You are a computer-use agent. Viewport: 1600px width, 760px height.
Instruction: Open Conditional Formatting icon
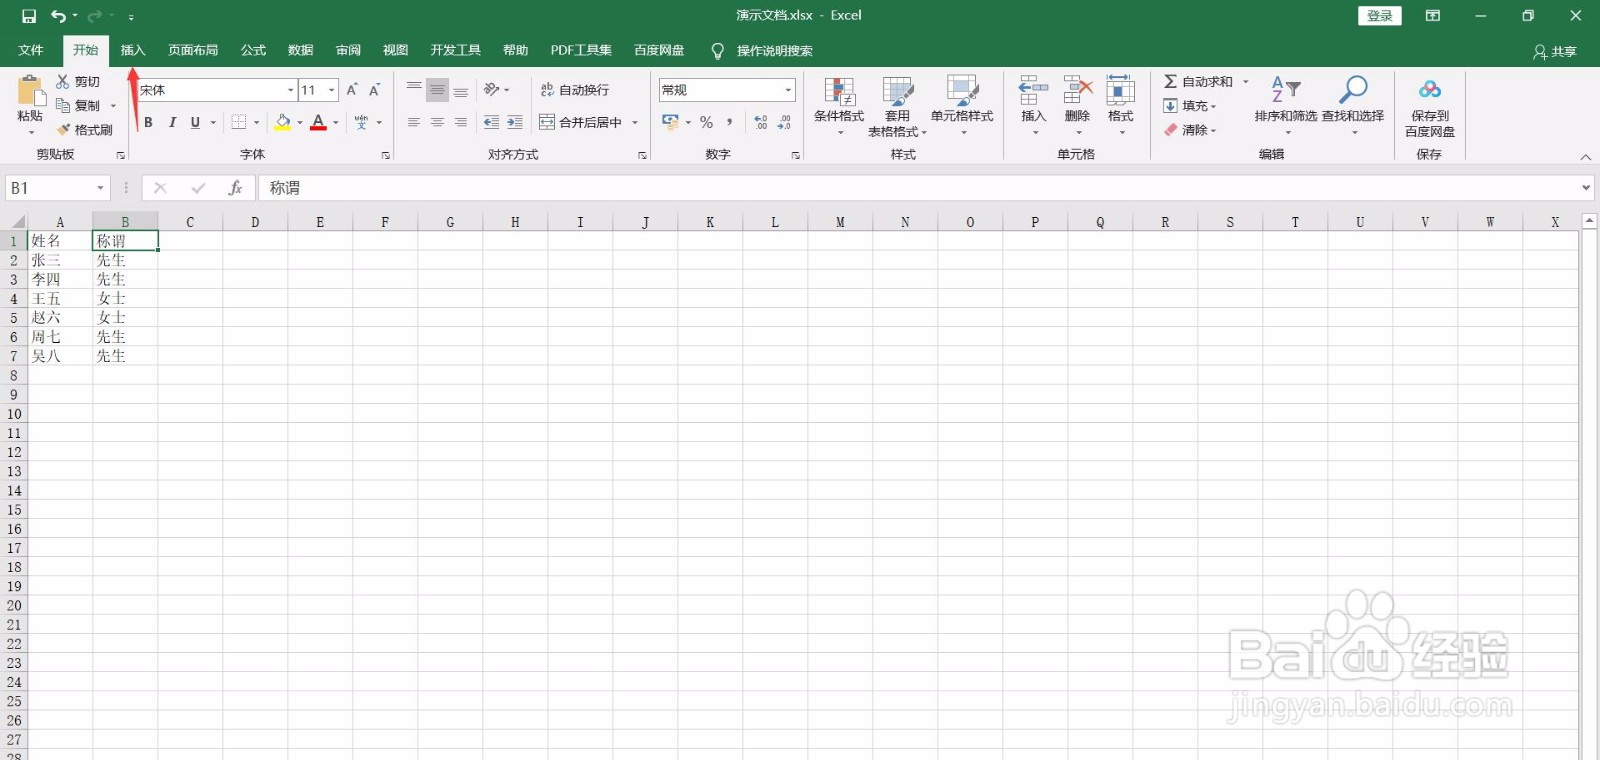point(839,91)
